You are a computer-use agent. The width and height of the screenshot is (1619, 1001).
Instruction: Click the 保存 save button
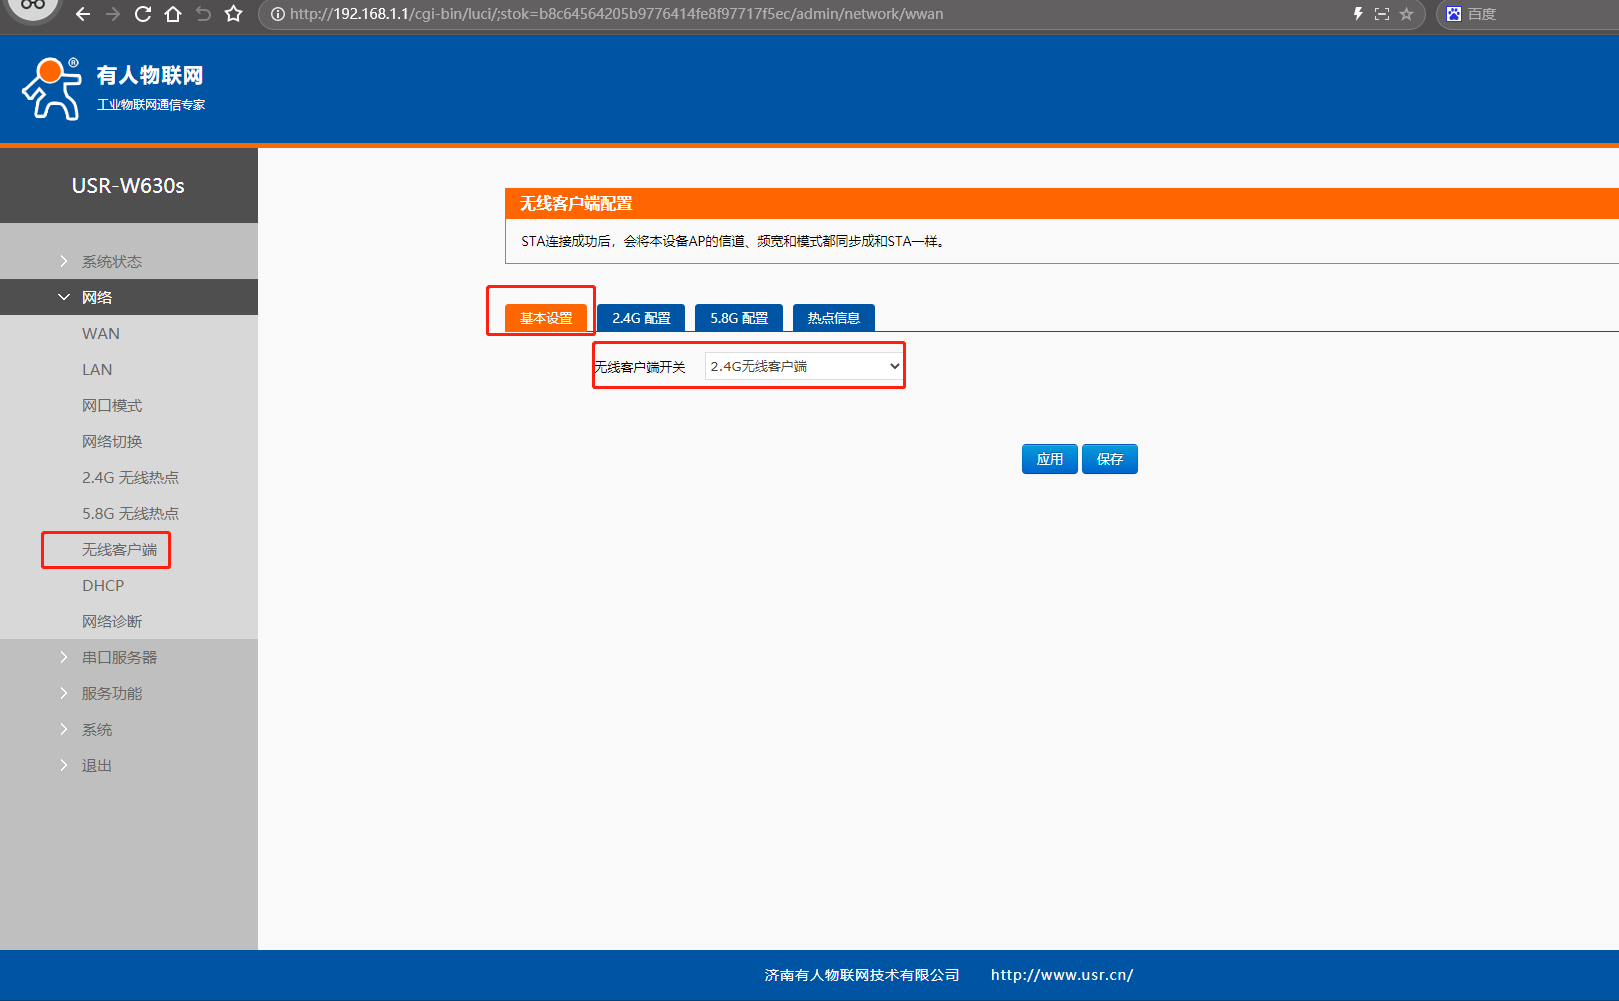[1109, 459]
